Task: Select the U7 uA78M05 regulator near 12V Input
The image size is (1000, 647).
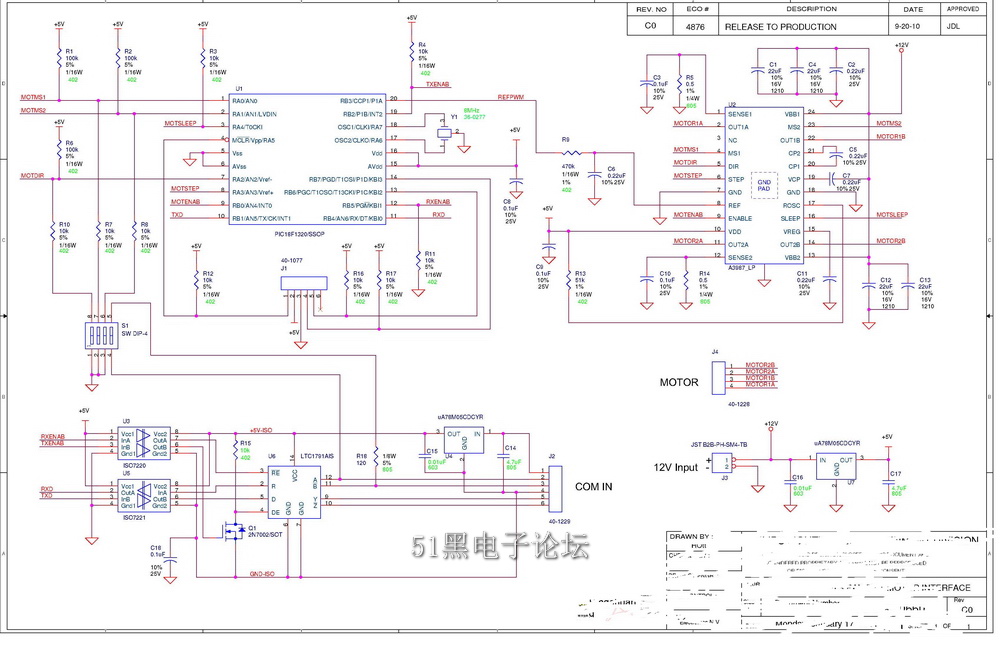Action: pyautogui.click(x=836, y=466)
